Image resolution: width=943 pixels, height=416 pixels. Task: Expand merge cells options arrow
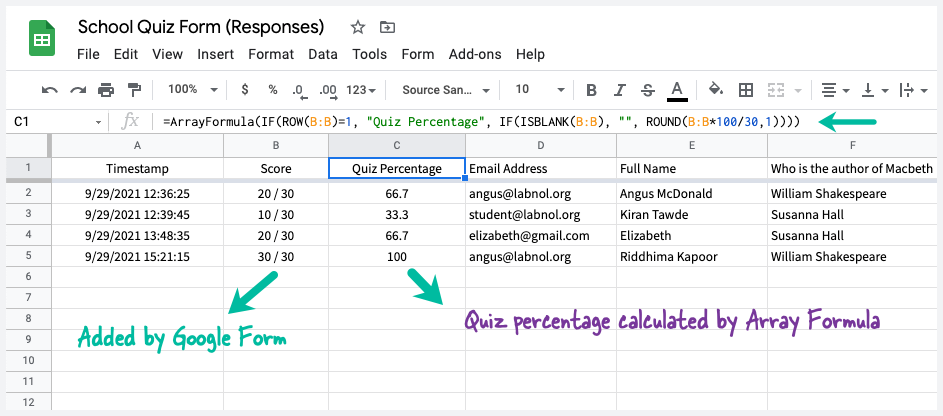tap(798, 91)
